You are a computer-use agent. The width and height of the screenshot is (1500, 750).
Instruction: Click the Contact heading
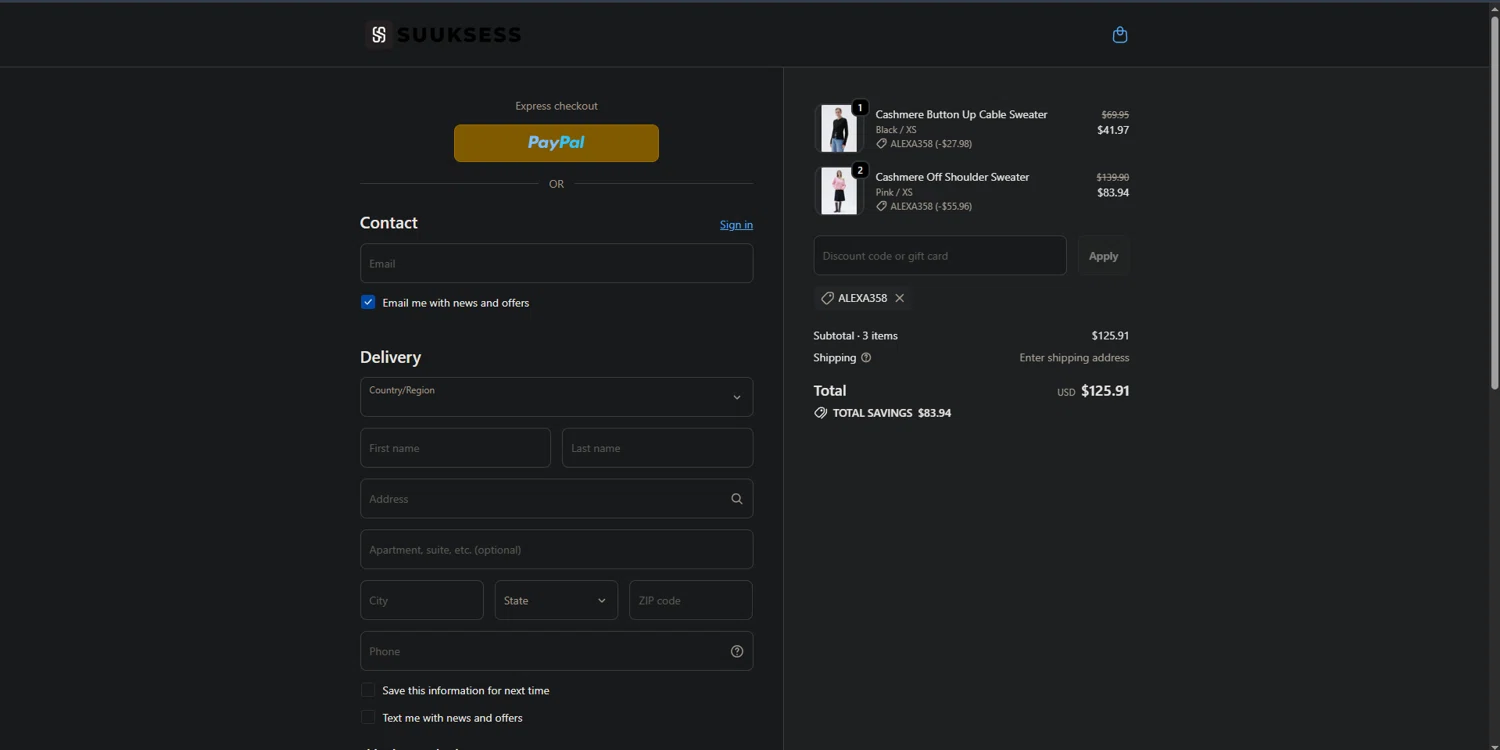tap(389, 223)
